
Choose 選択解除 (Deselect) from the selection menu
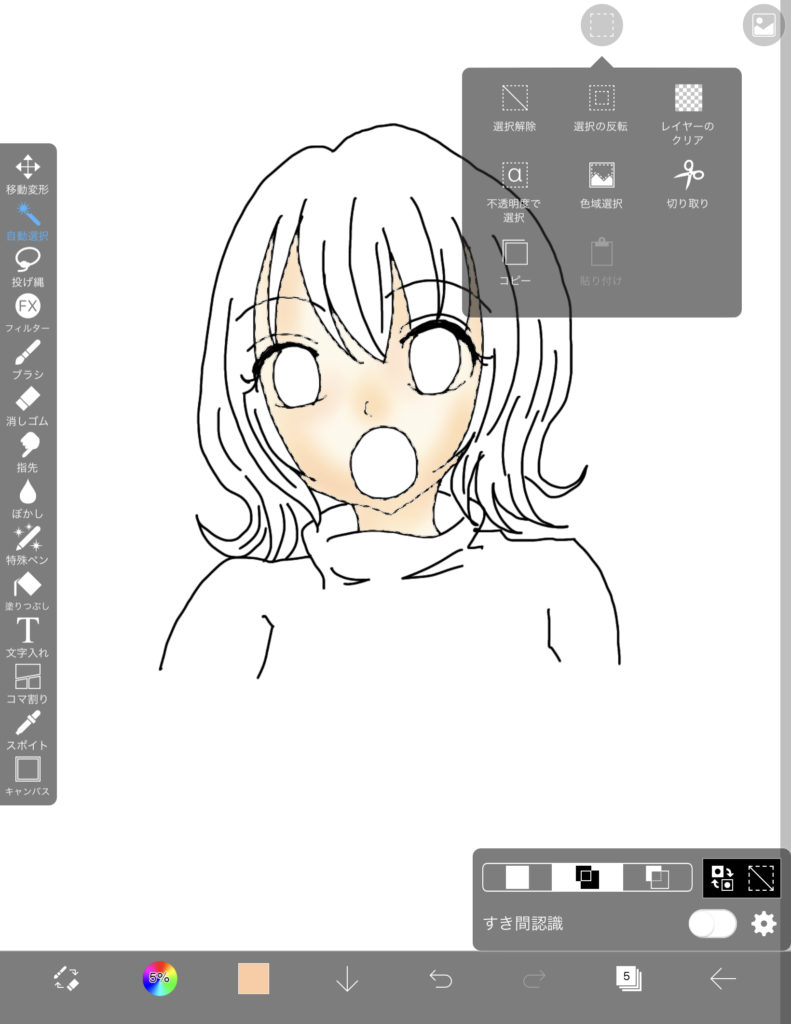click(514, 106)
